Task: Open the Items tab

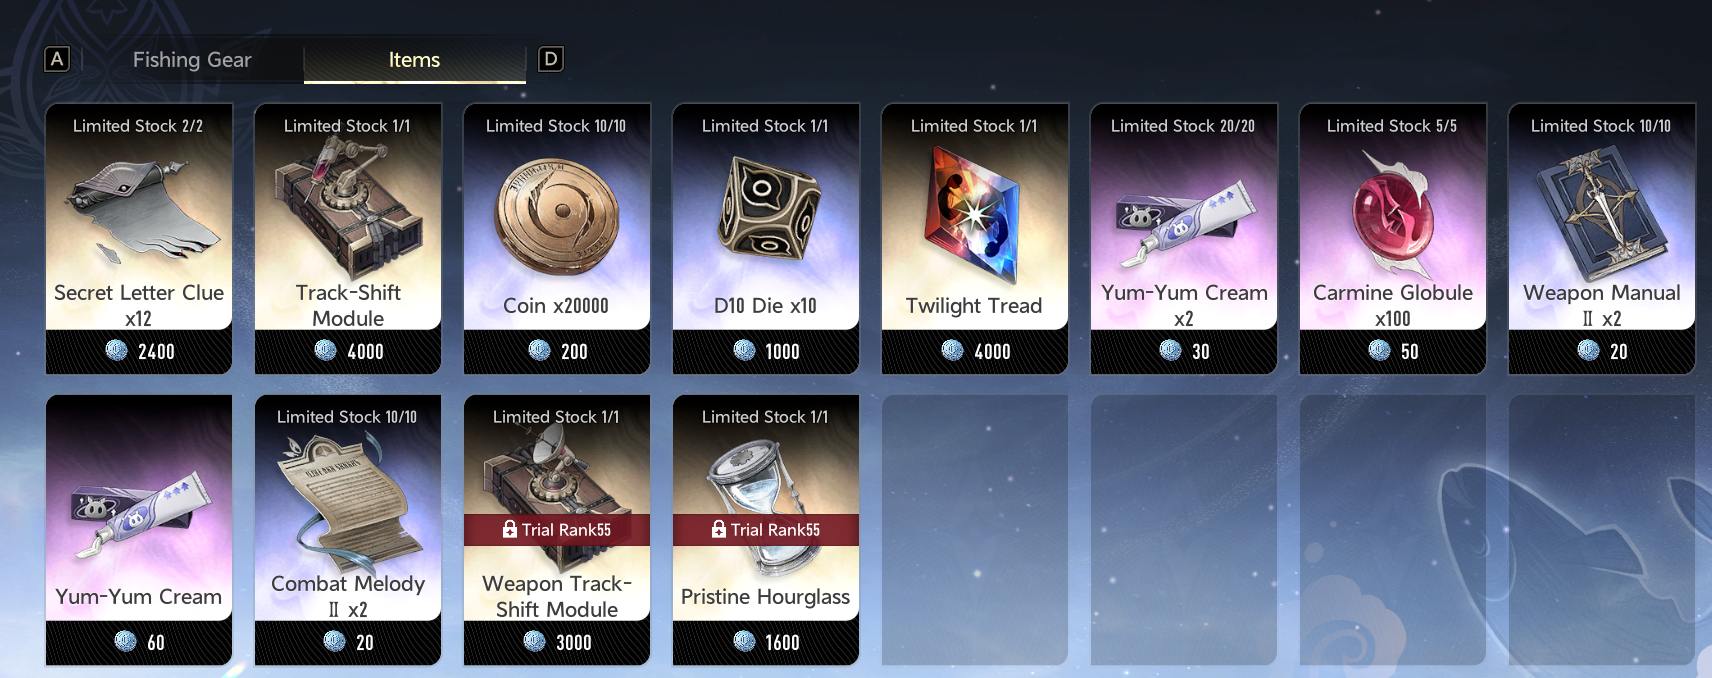Action: (414, 60)
